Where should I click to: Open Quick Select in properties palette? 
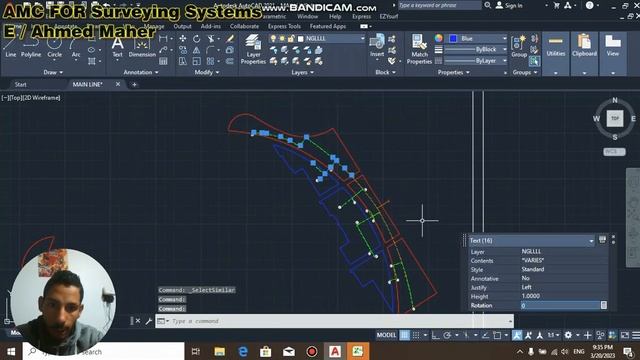602,240
